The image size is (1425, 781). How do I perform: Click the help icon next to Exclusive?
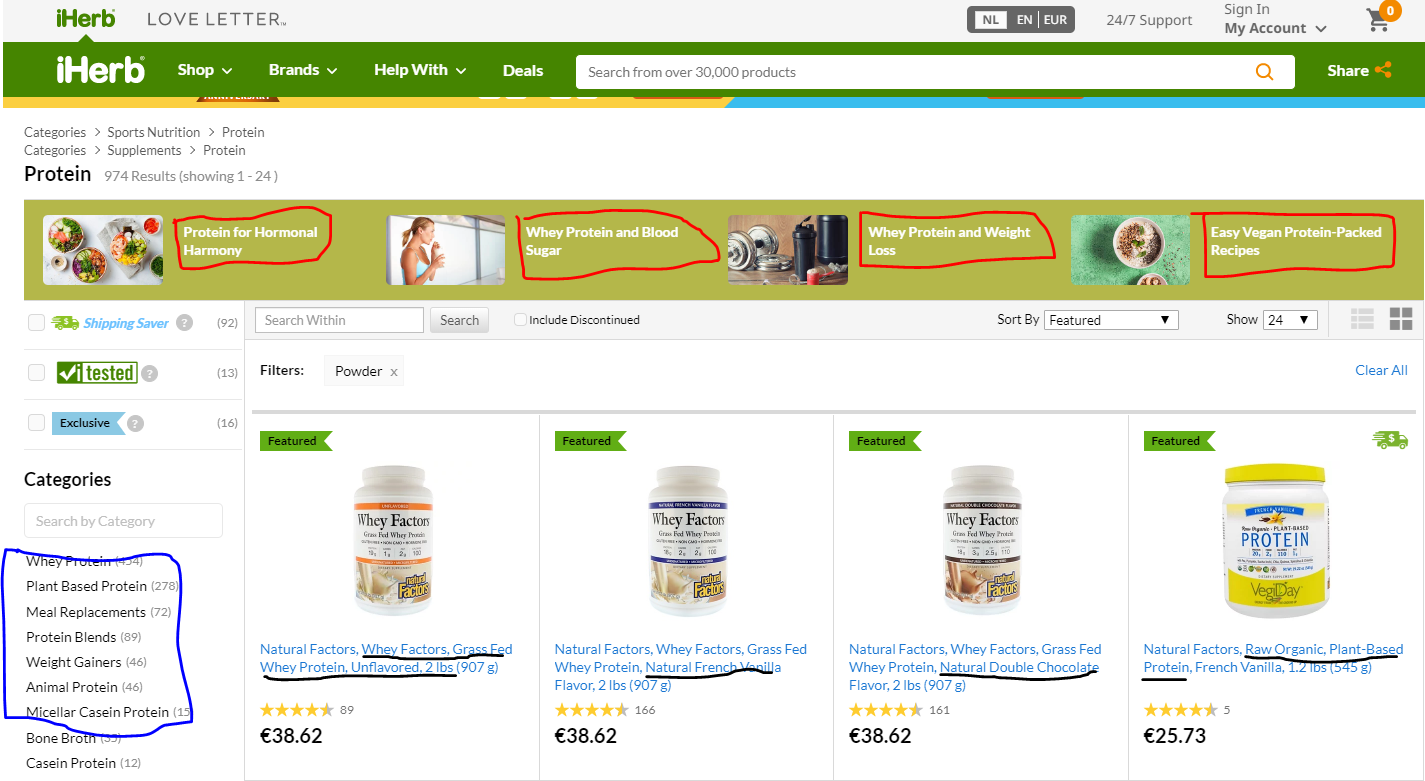point(136,423)
